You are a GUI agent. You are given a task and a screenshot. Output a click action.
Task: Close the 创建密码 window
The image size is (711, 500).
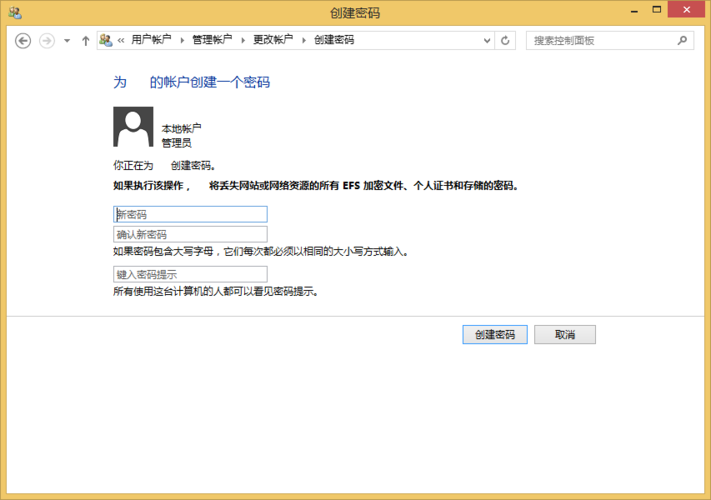point(687,10)
